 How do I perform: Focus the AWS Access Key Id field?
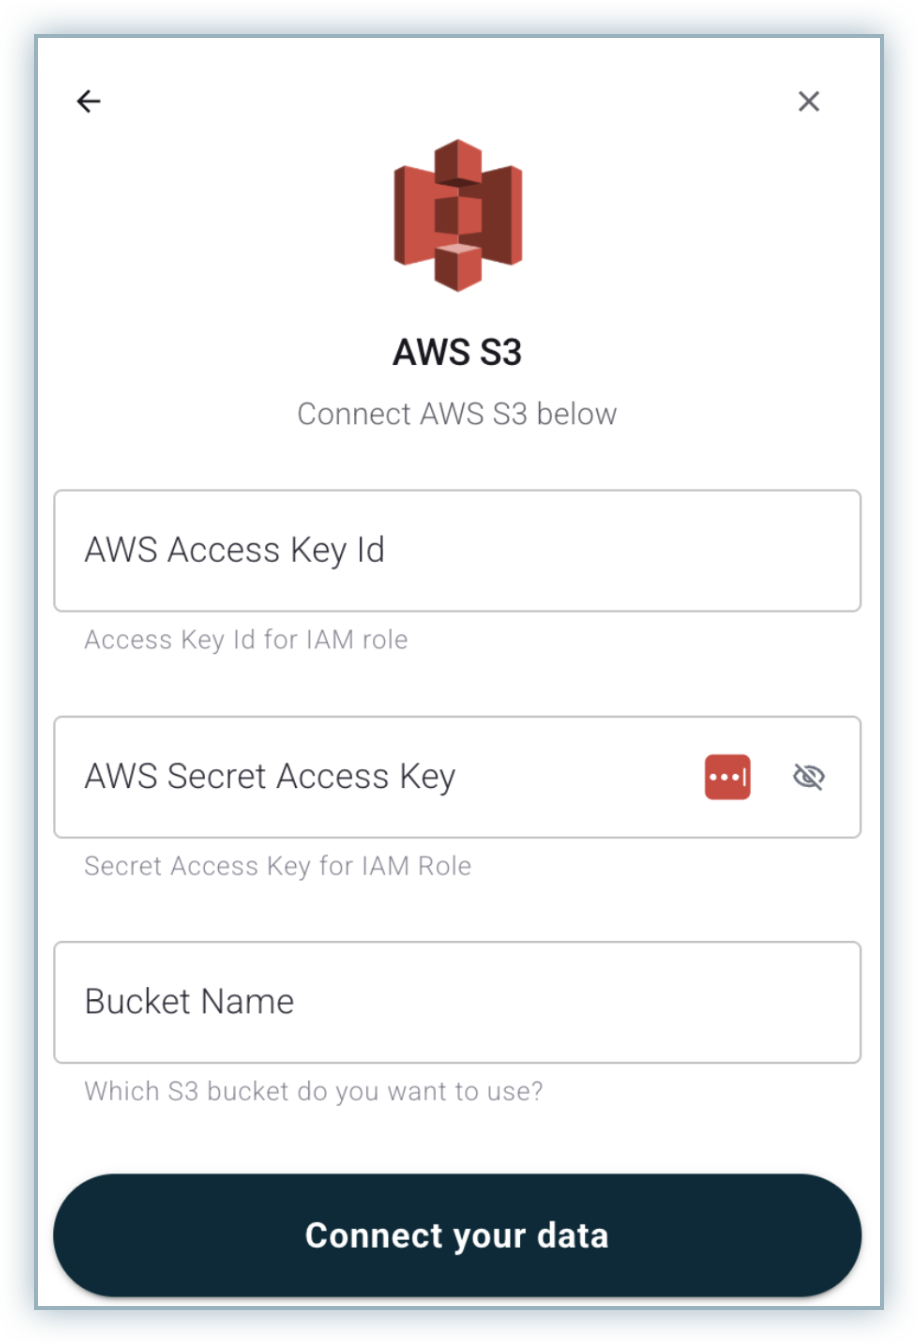pyautogui.click(x=457, y=550)
